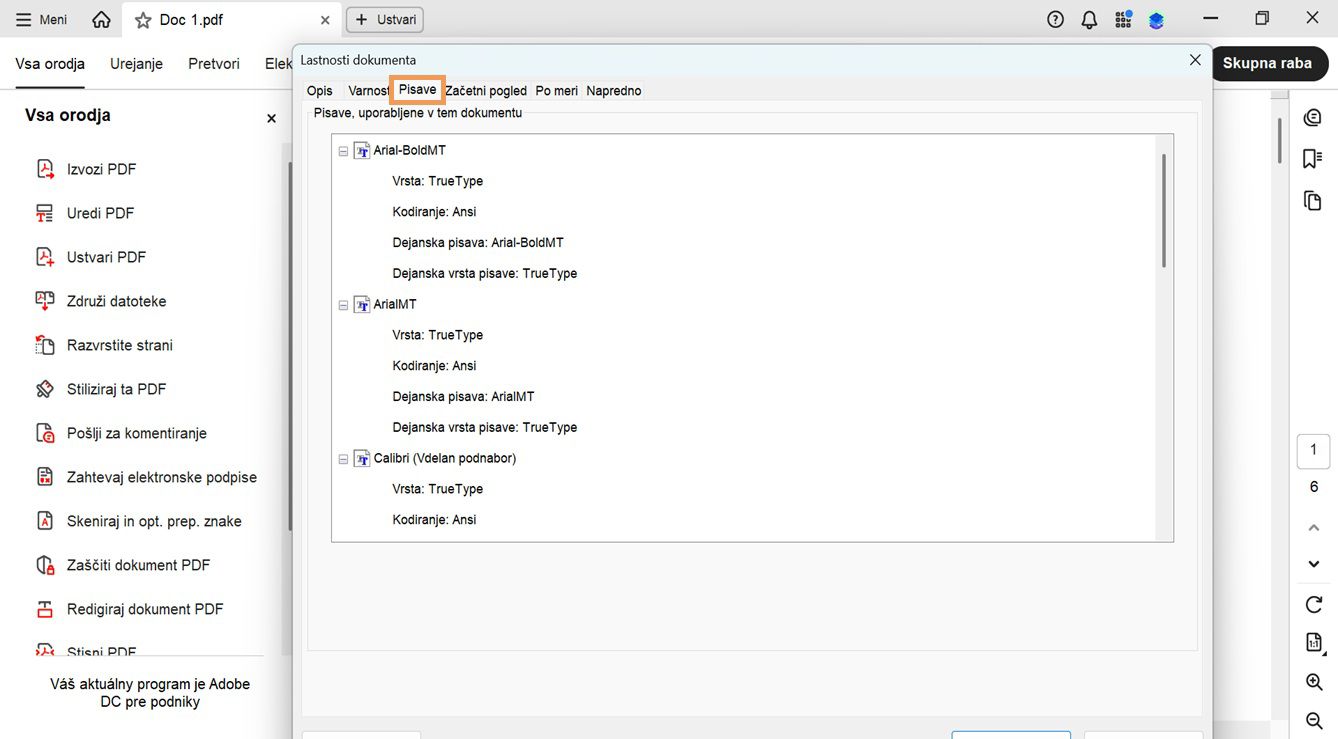Click "Kodiranje: Ansi" under Calibri
The image size is (1338, 739).
pos(434,520)
